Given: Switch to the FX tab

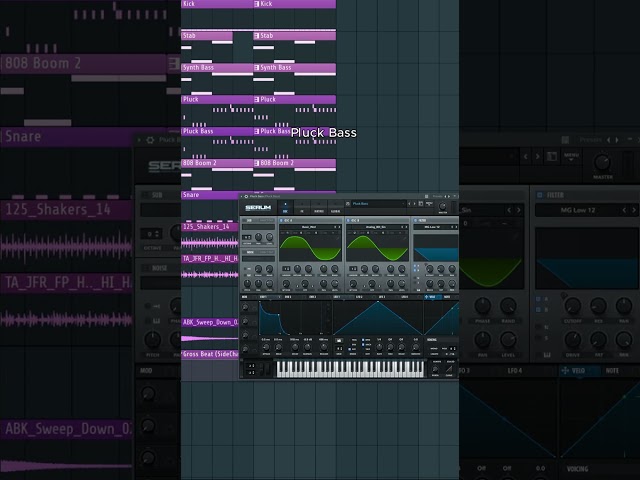Looking at the screenshot, I should [x=302, y=208].
